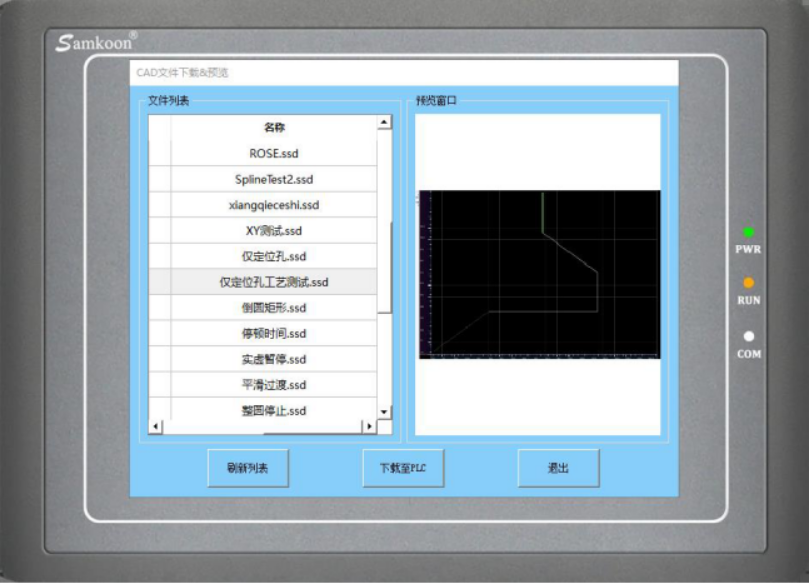Click the horizontal scrollbar track

[x=260, y=427]
